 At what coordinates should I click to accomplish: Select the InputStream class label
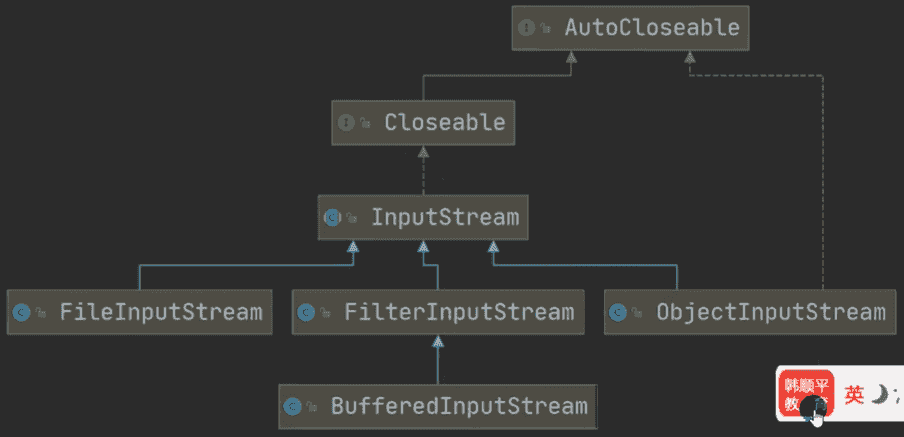click(x=445, y=217)
